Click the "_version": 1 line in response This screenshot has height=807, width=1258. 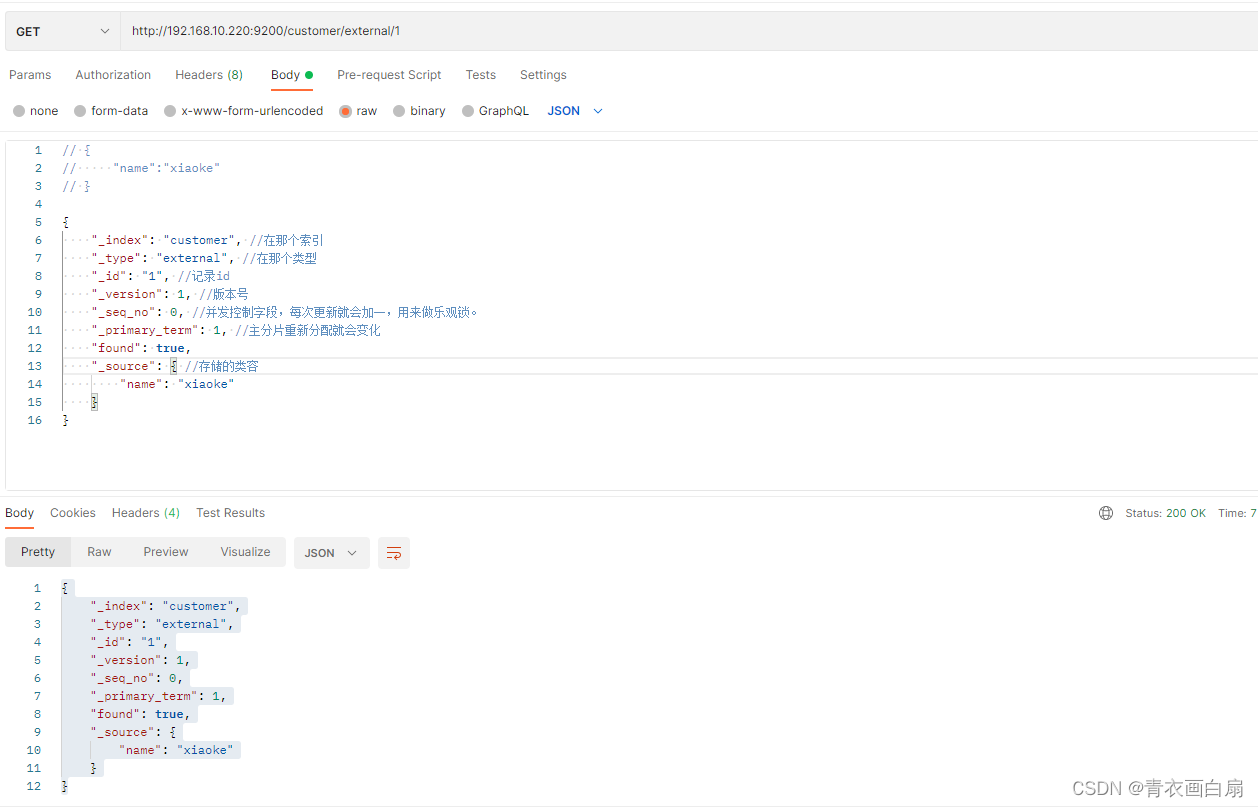pos(142,660)
